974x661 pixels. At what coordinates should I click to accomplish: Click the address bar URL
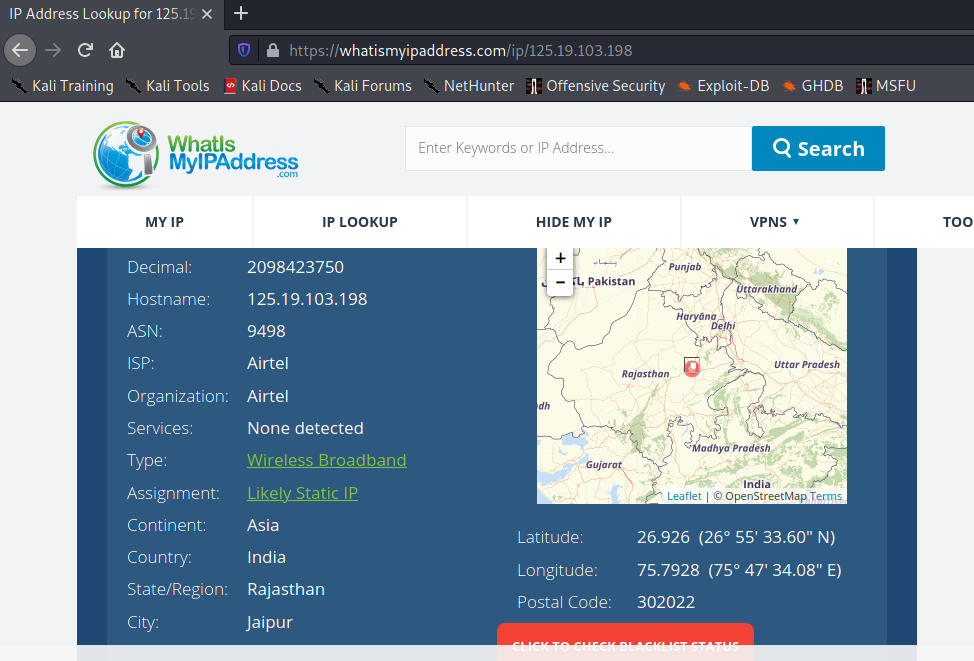pyautogui.click(x=460, y=50)
